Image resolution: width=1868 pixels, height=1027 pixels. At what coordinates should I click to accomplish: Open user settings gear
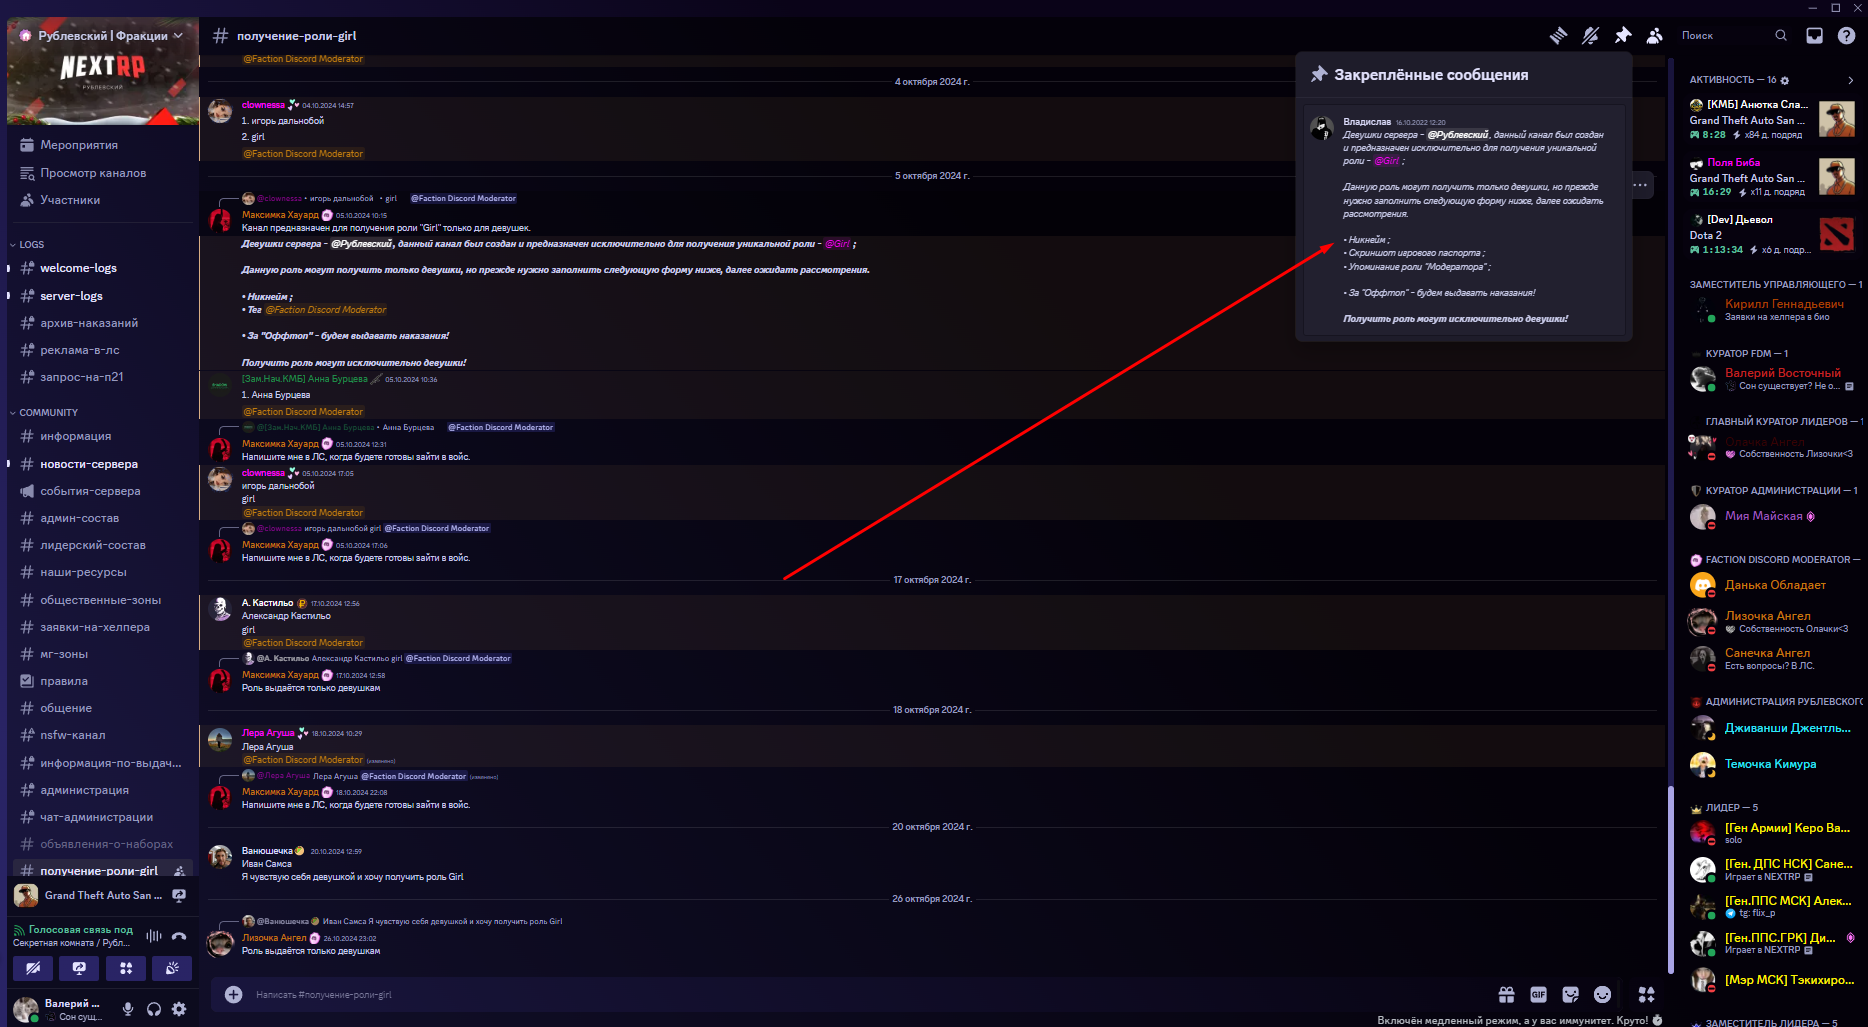click(x=179, y=1009)
